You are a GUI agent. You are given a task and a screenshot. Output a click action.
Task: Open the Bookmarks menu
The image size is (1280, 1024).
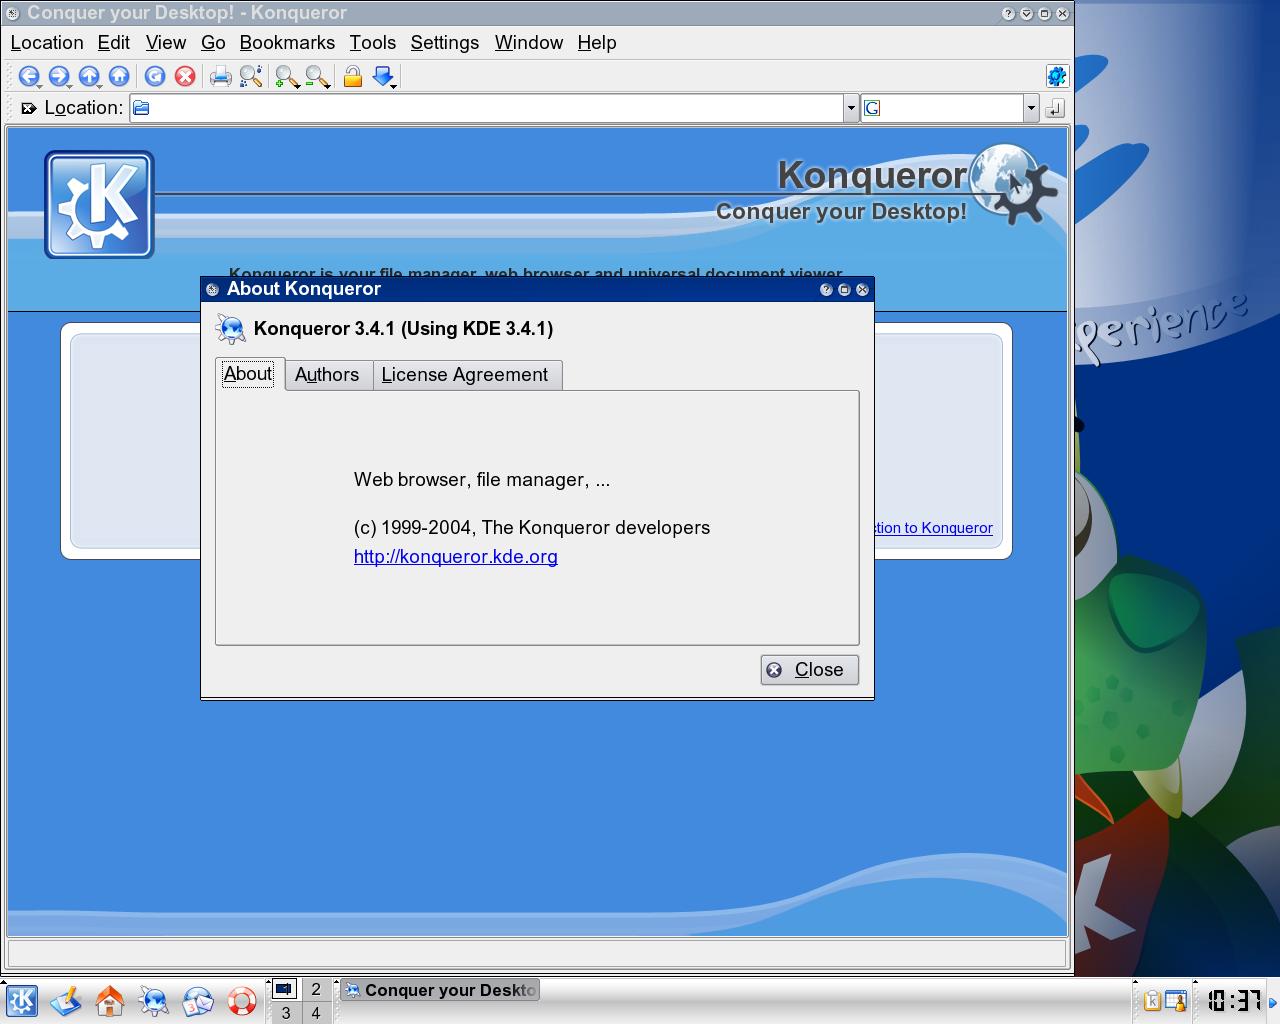click(287, 43)
